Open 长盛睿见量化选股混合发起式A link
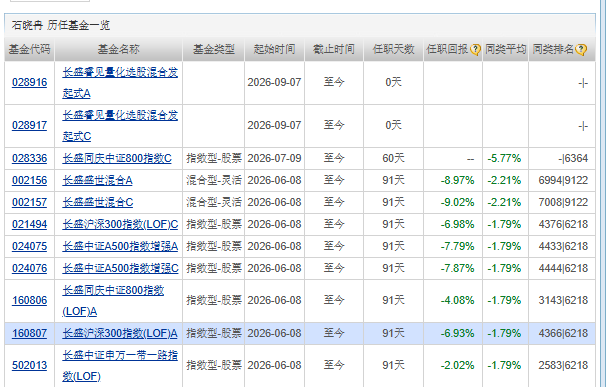The width and height of the screenshot is (606, 387). tap(120, 83)
